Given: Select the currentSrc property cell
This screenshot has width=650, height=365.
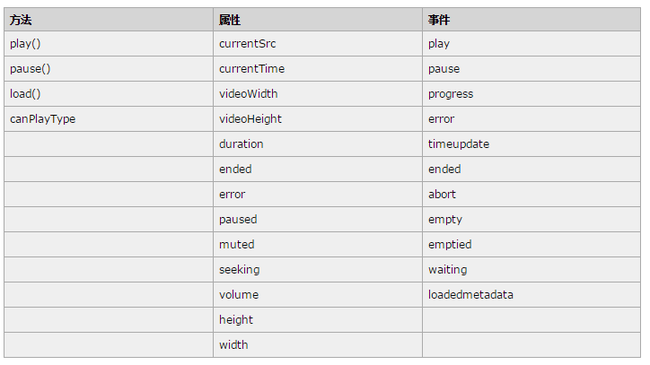Looking at the screenshot, I should pos(318,44).
